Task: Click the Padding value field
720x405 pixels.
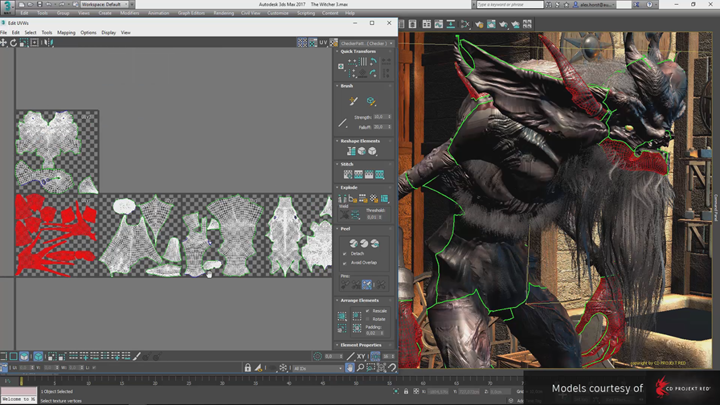Action: (374, 332)
